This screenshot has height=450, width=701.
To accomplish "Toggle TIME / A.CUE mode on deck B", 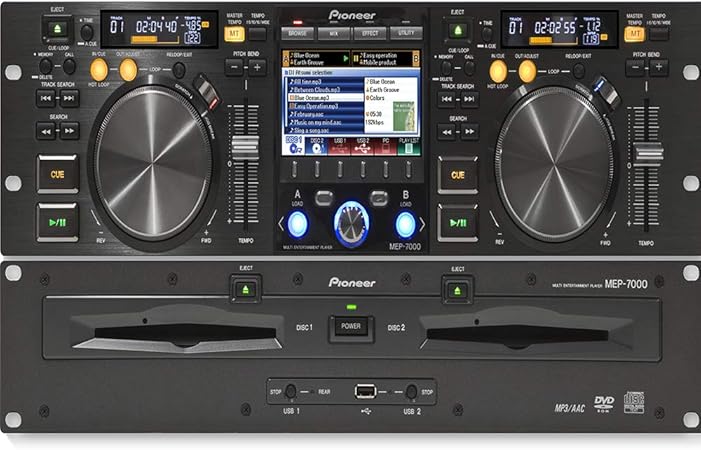I will click(x=486, y=34).
